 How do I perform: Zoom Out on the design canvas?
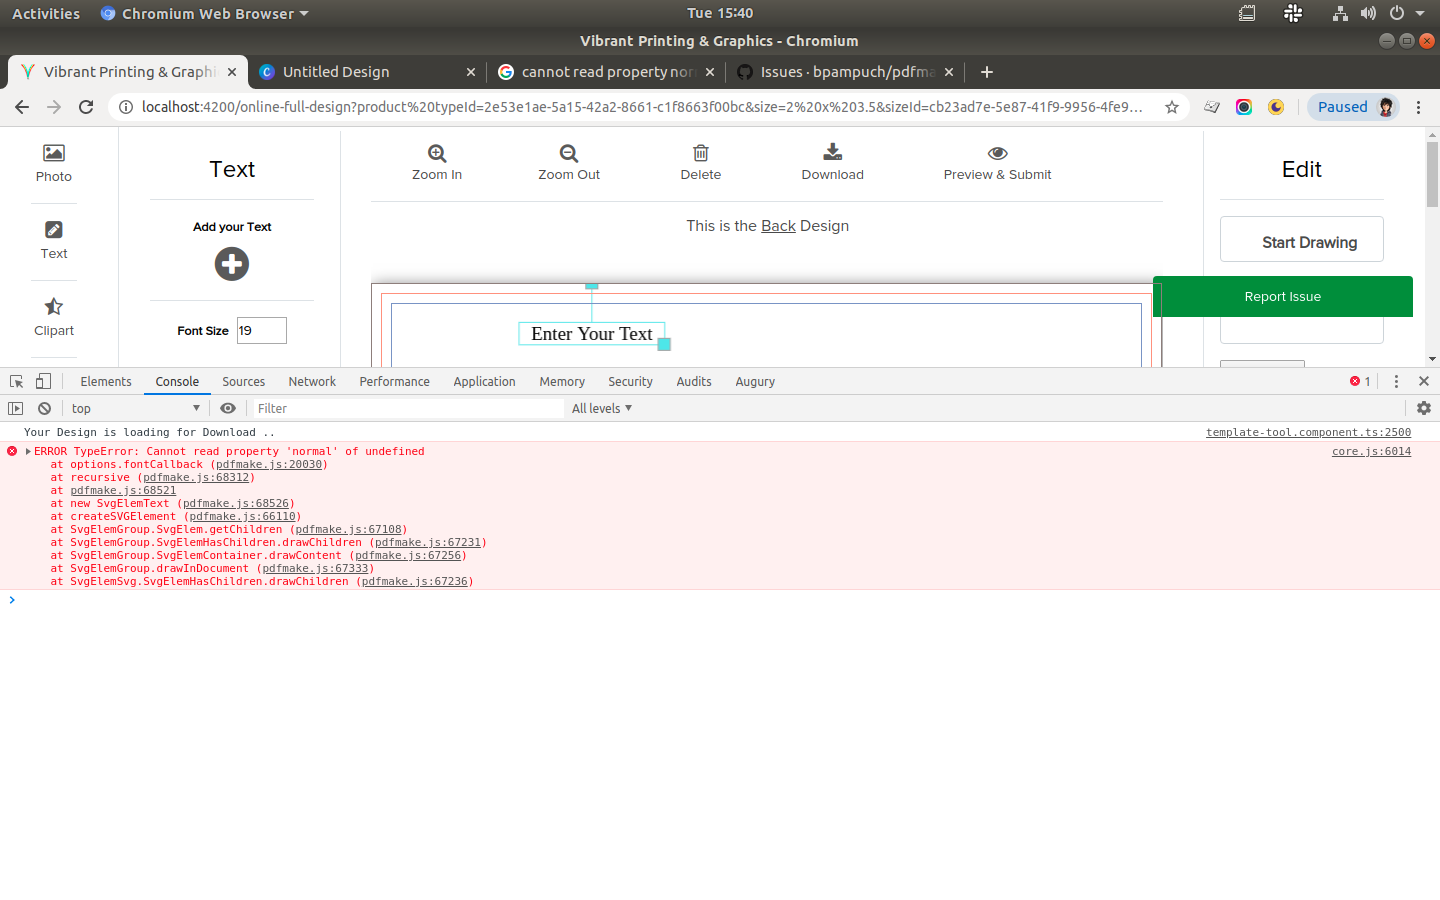click(x=568, y=162)
